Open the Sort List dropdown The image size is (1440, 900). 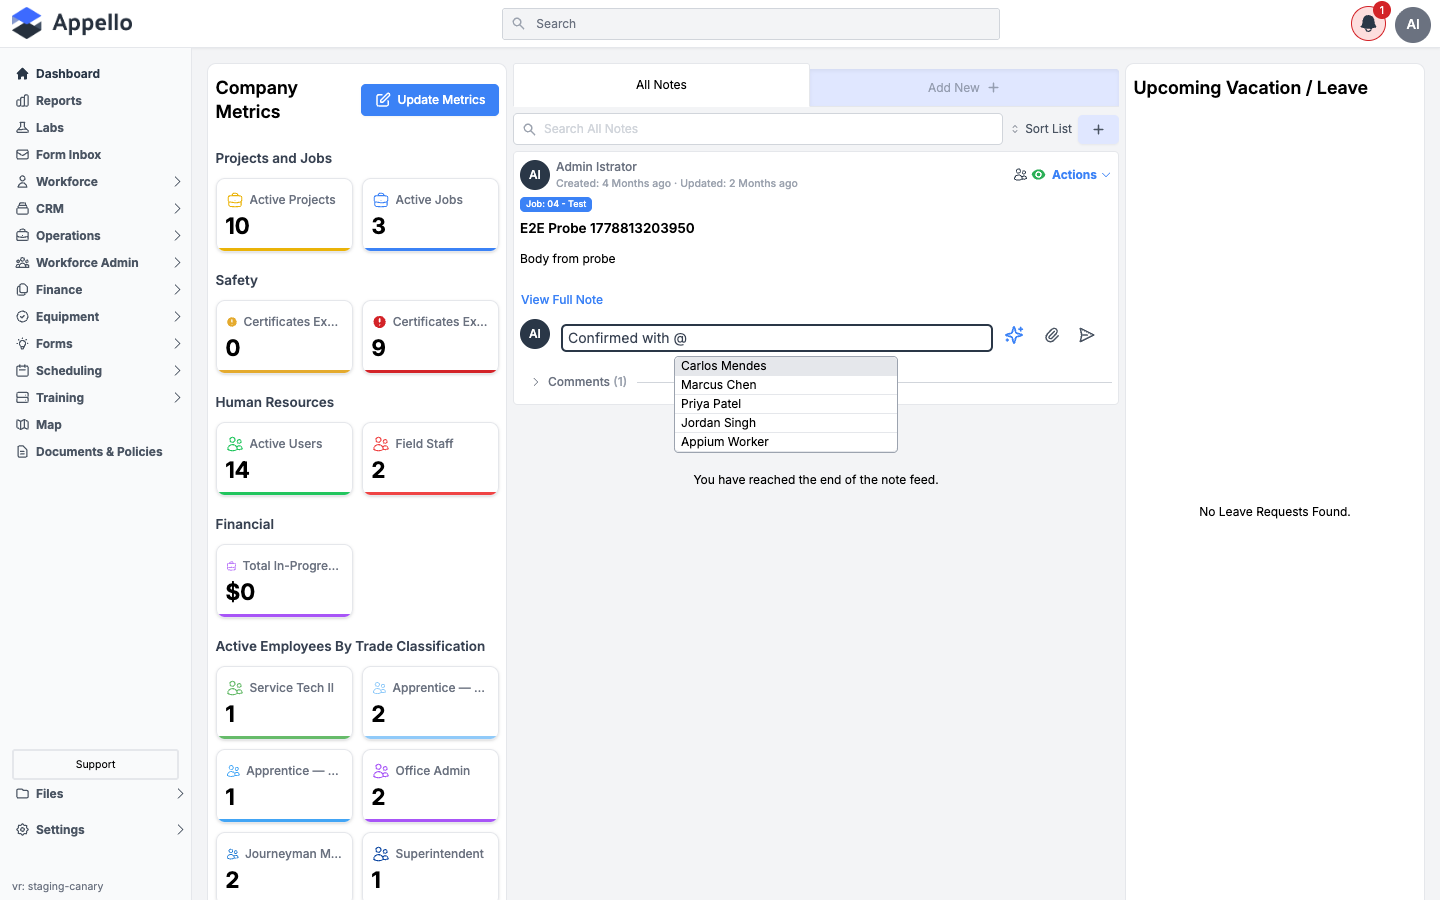1041,129
